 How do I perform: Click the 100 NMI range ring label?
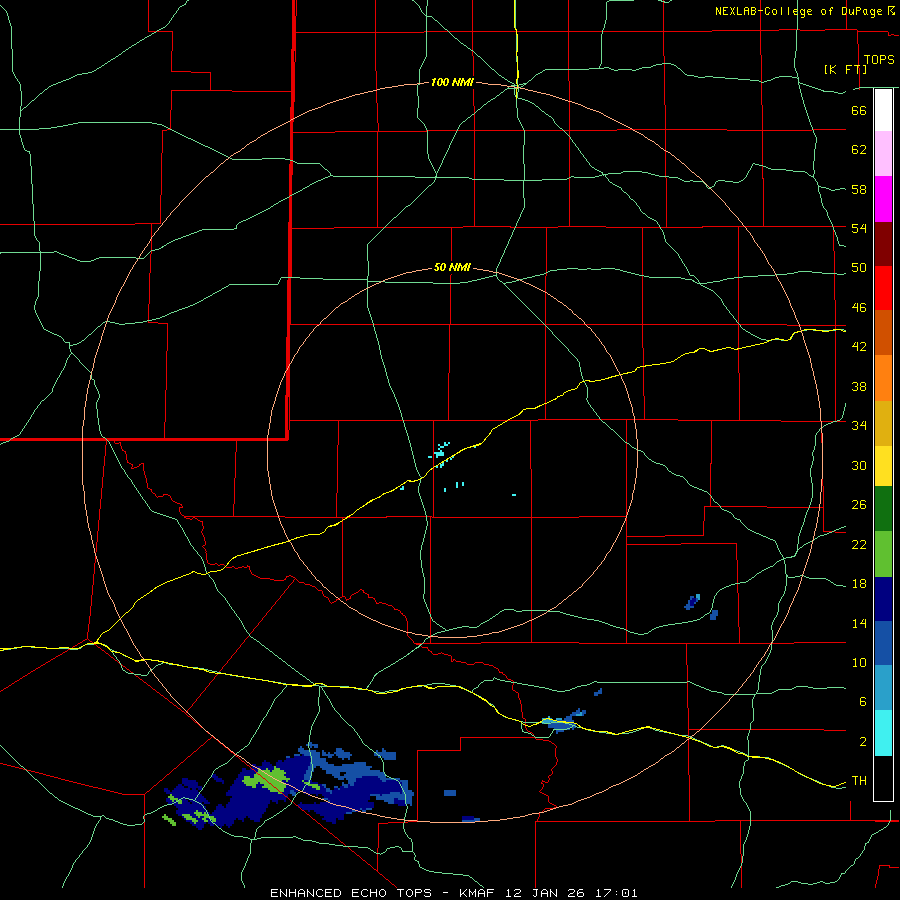[x=452, y=82]
